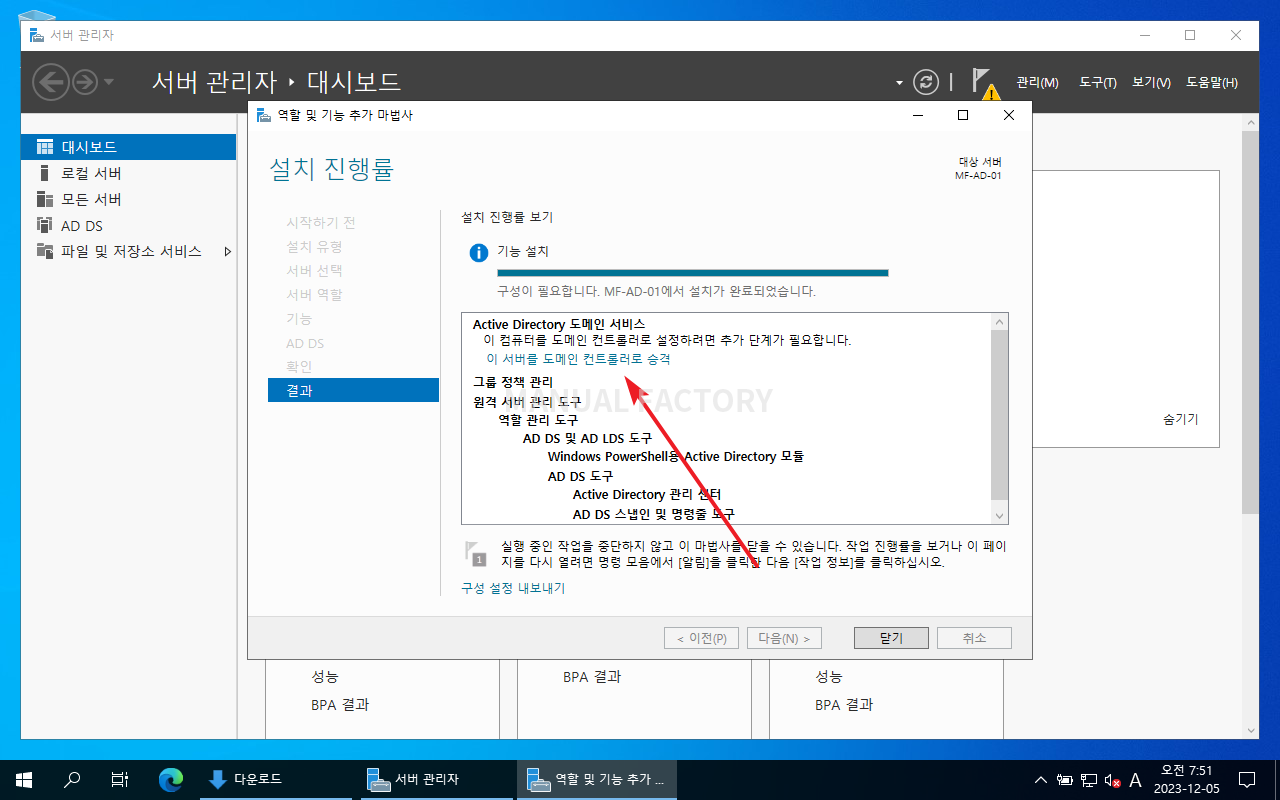Click the 대시보드 sidebar icon
Viewport: 1280px width, 800px height.
click(44, 147)
